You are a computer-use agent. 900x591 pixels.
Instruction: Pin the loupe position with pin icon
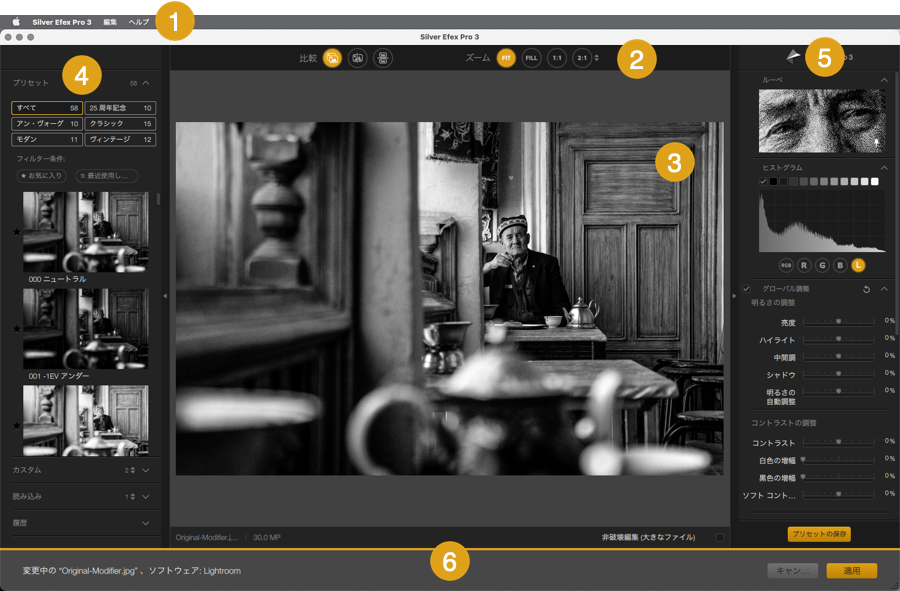pos(876,142)
